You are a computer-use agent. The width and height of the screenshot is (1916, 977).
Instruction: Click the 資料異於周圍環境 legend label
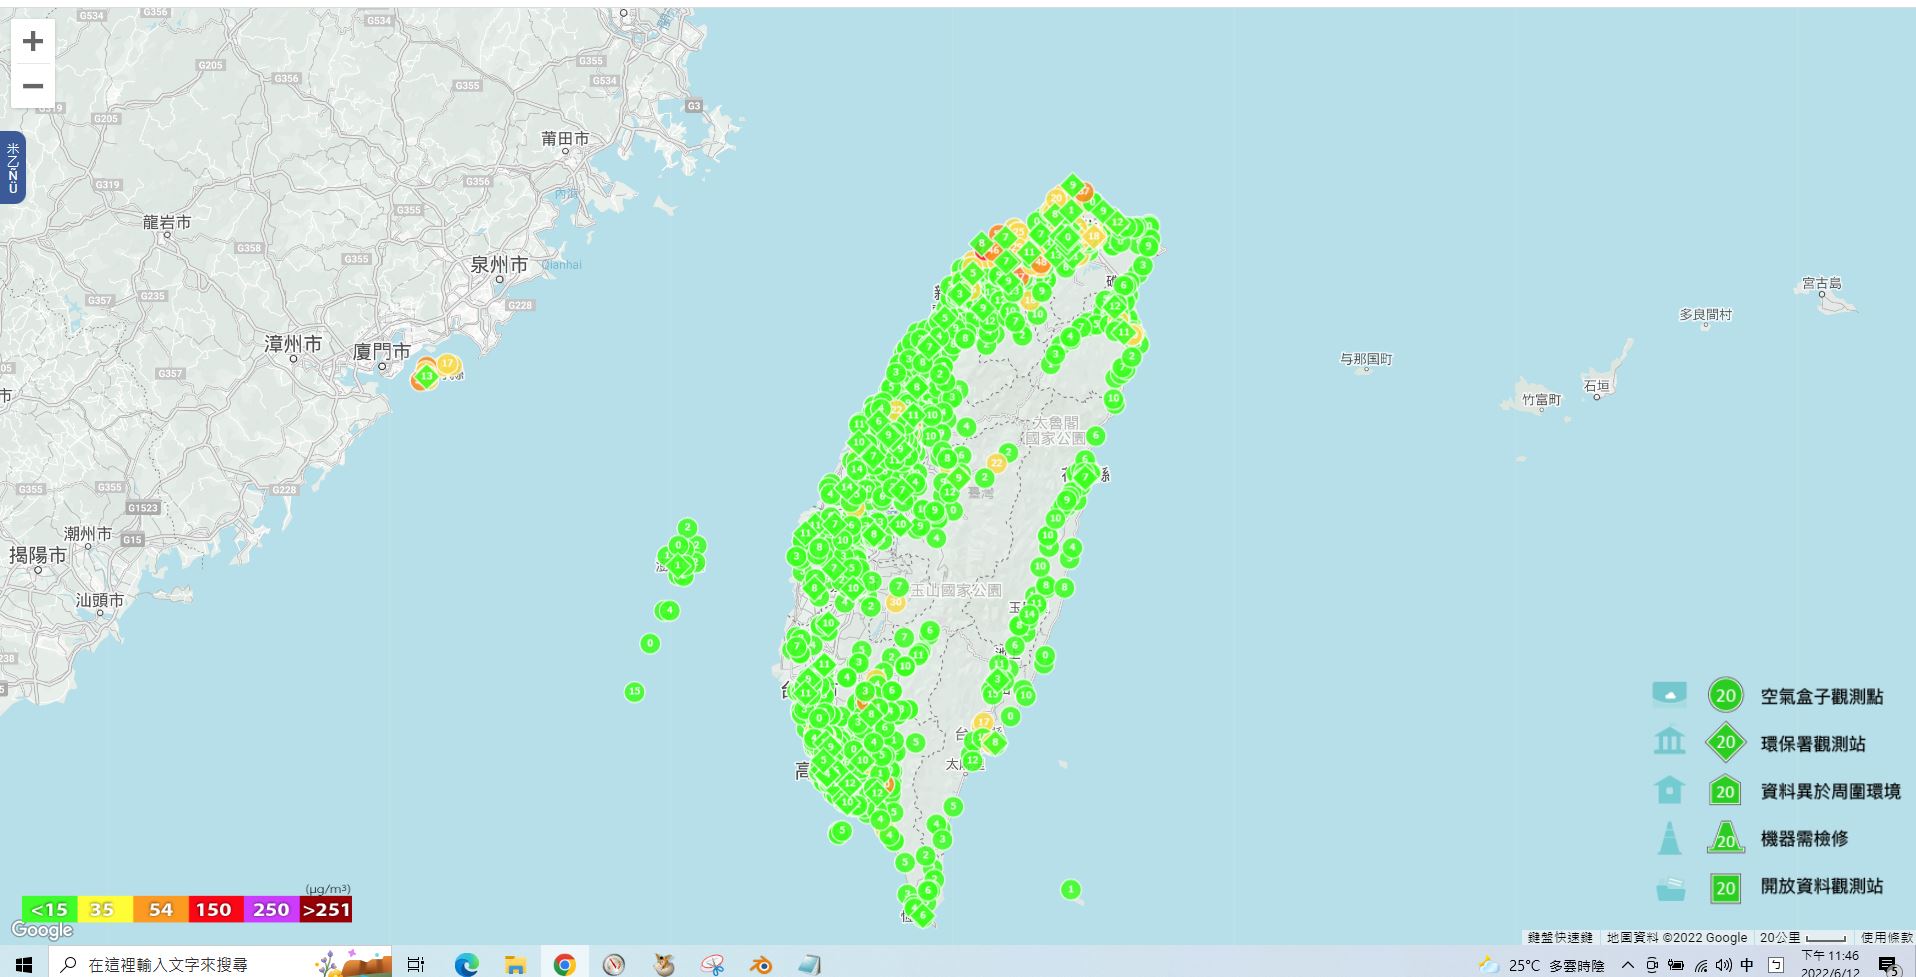click(1830, 791)
